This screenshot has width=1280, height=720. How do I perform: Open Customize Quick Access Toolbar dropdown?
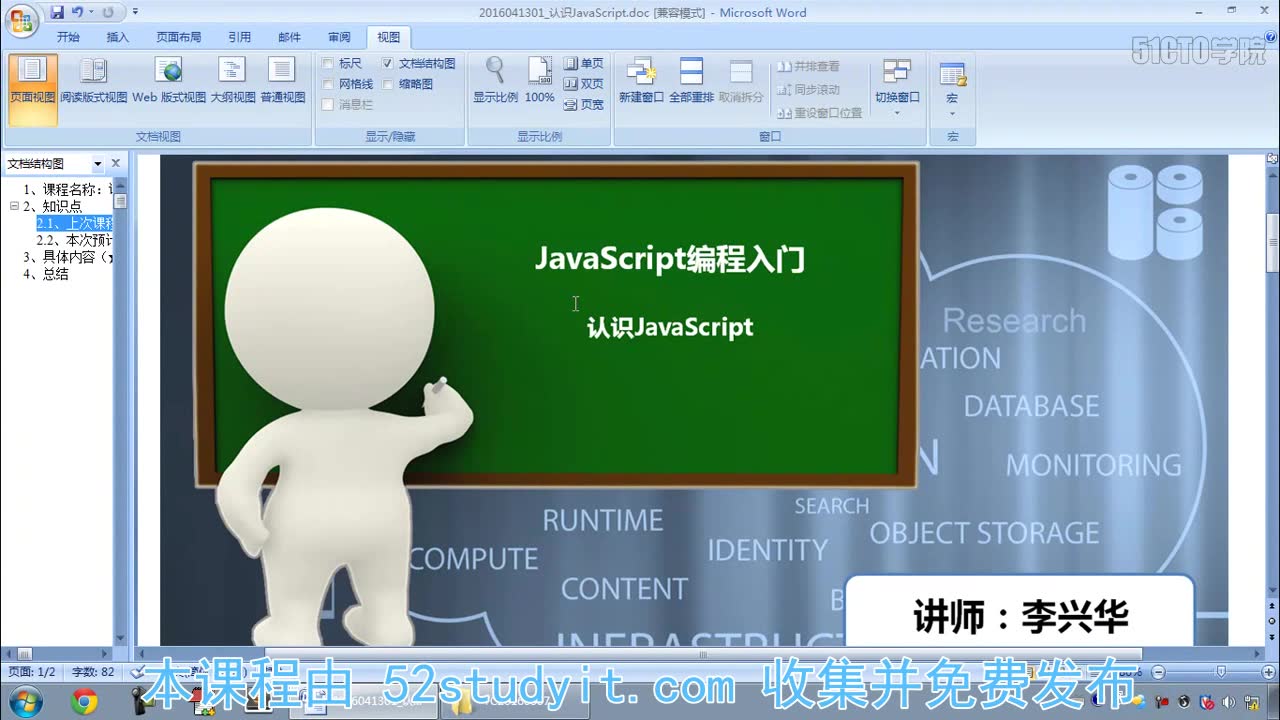(x=135, y=12)
